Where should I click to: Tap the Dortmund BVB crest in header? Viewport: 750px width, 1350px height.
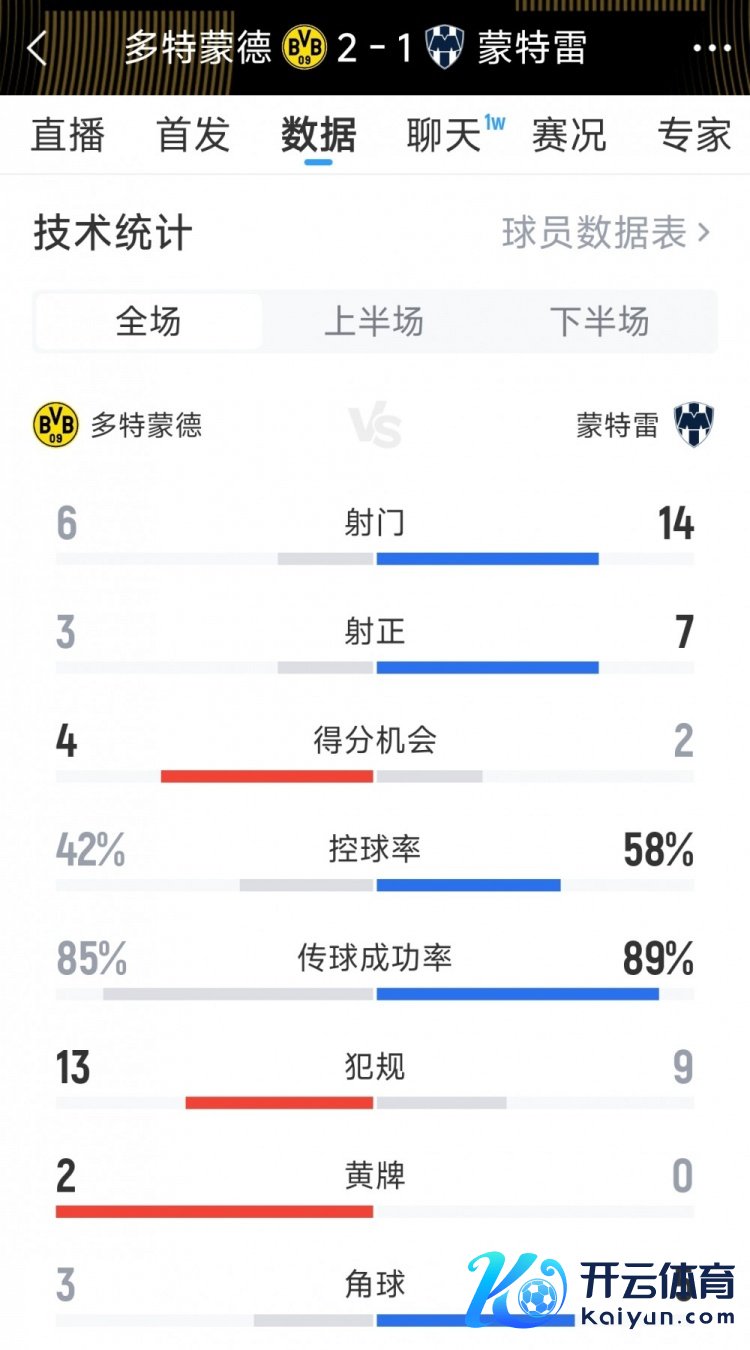click(304, 48)
